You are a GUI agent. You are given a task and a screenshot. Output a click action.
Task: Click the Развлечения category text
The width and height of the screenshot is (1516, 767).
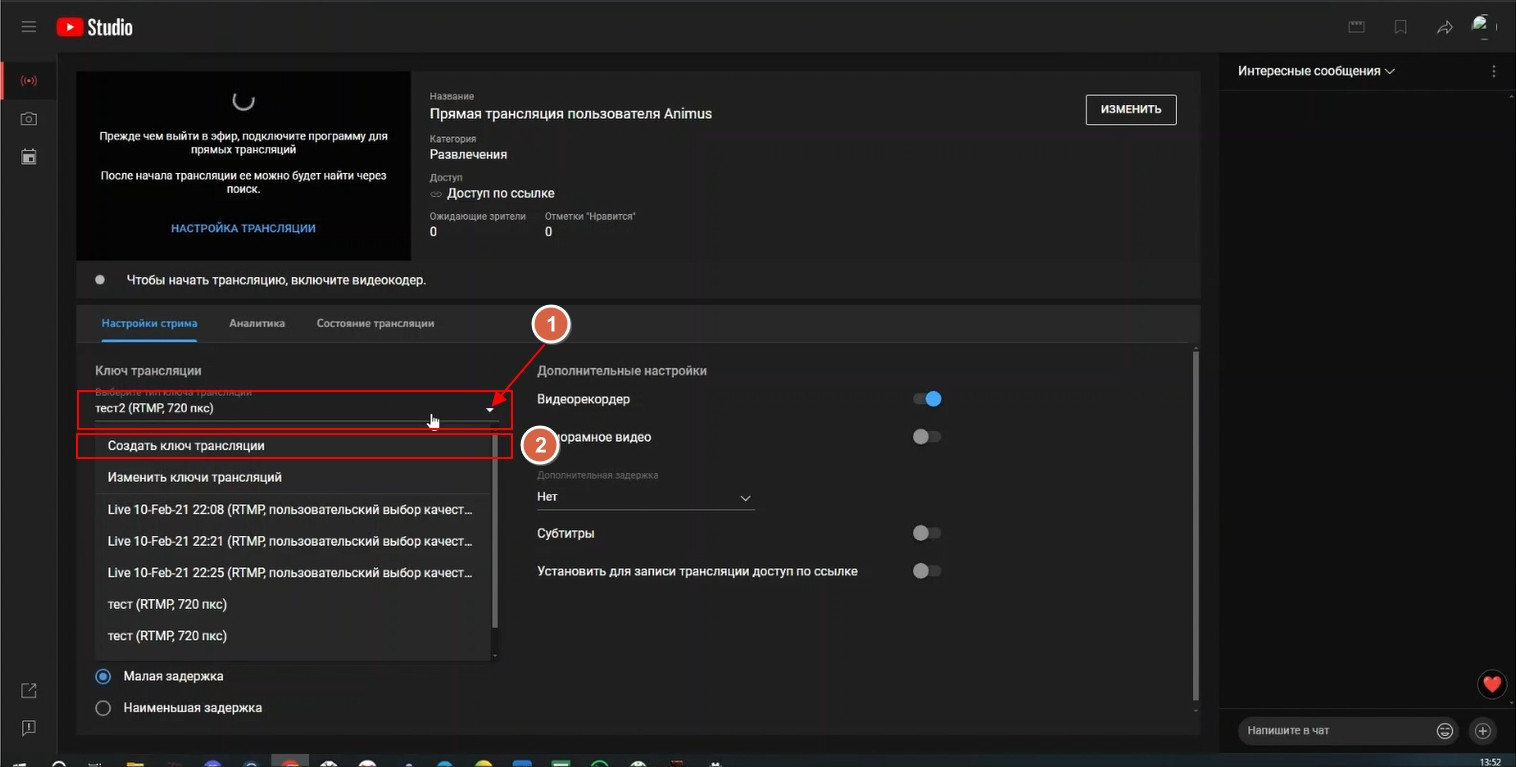pos(468,155)
